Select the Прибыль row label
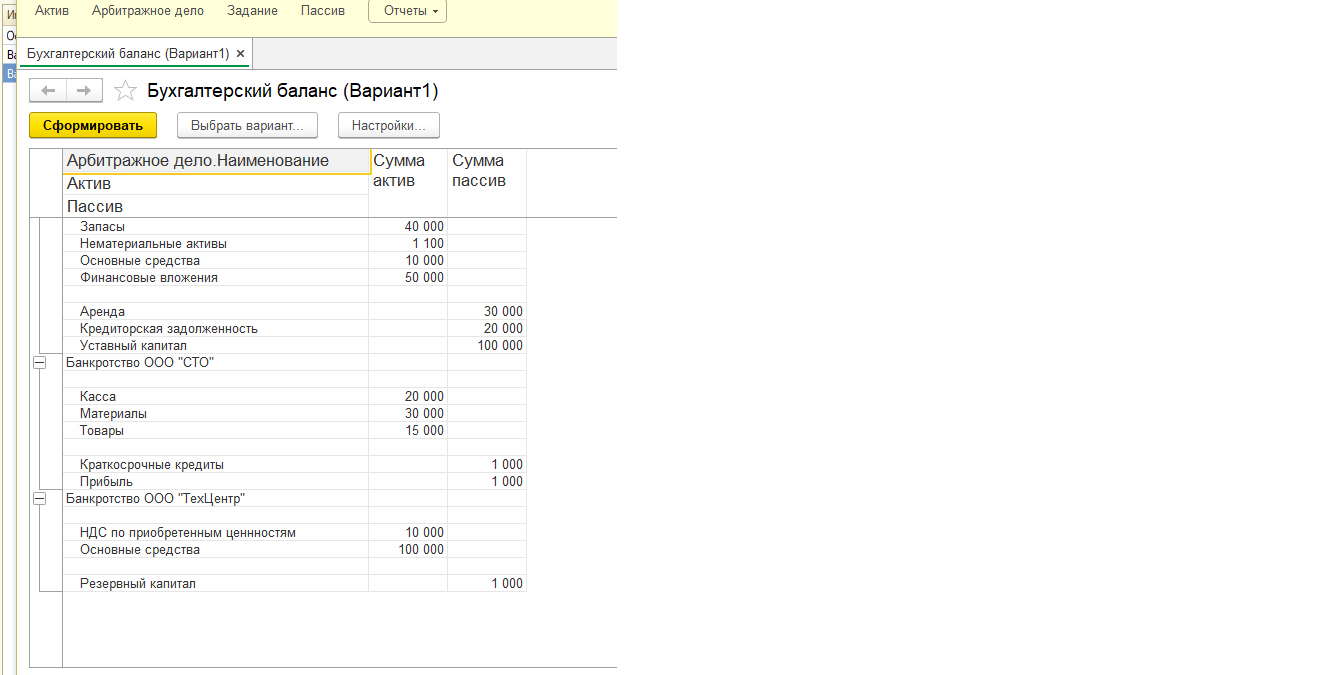The height and width of the screenshot is (675, 1326). [106, 482]
